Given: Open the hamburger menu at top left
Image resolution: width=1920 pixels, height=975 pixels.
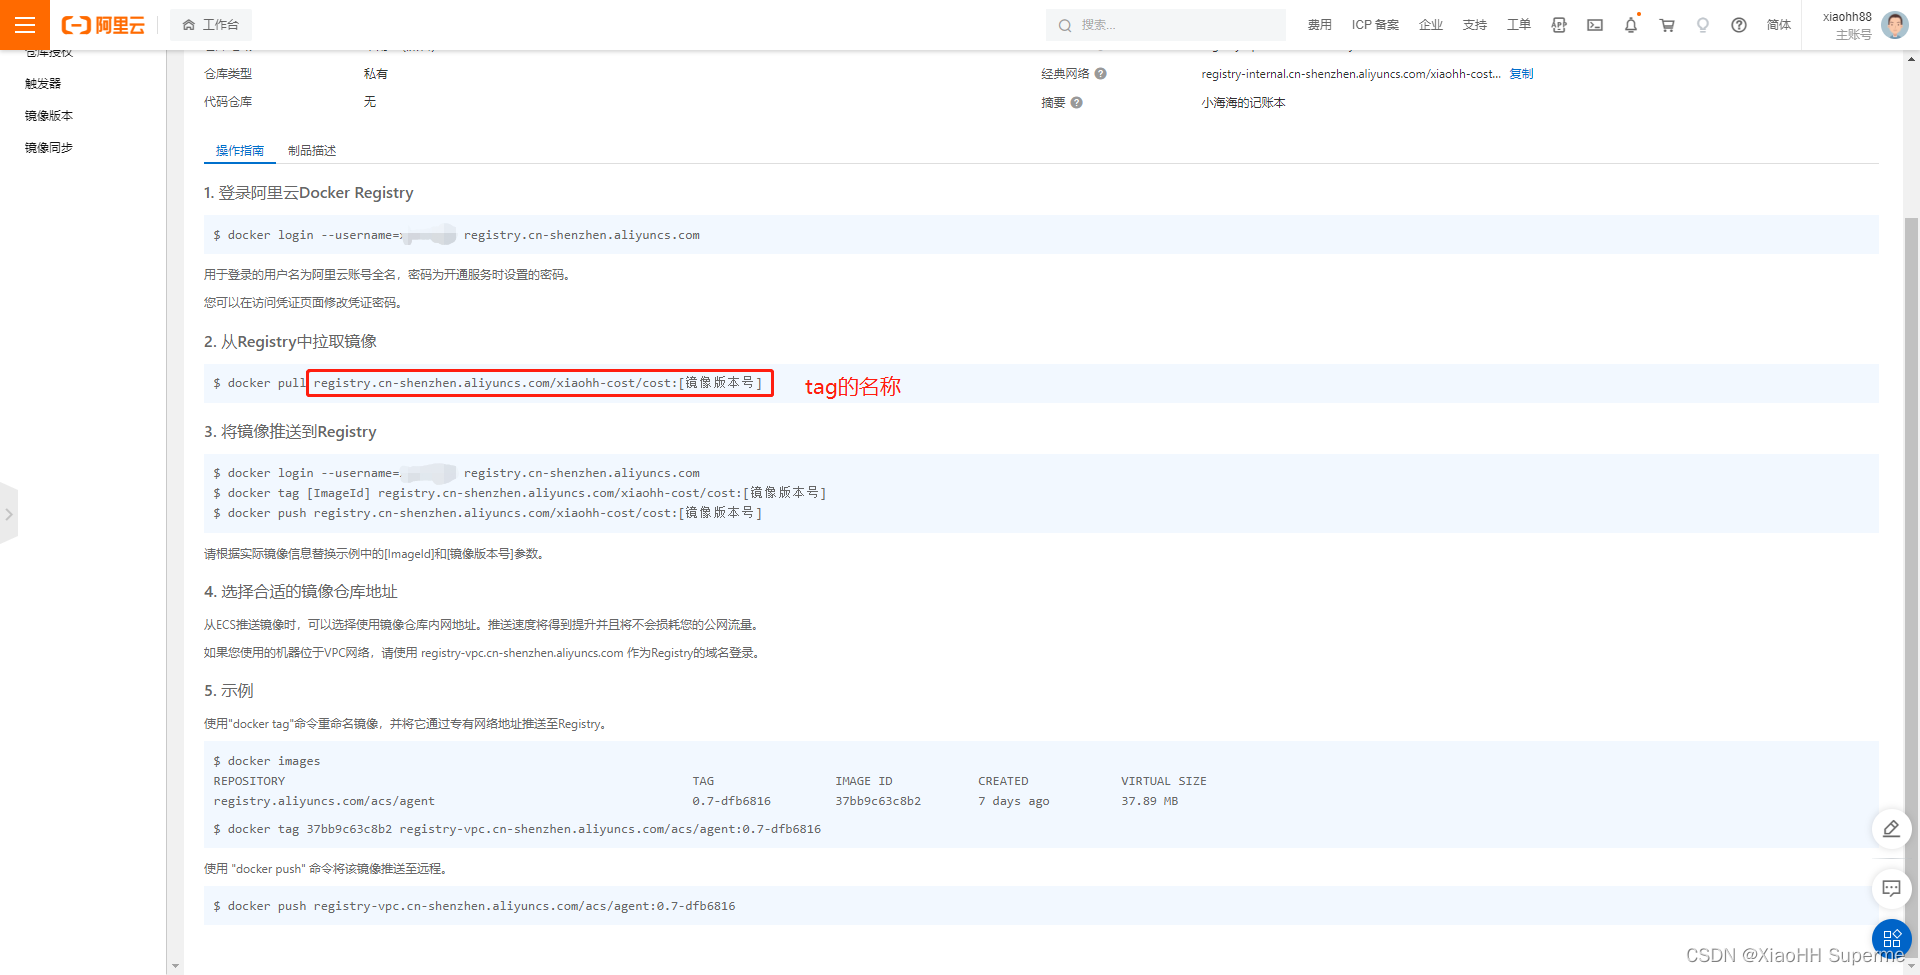Looking at the screenshot, I should pyautogui.click(x=24, y=25).
